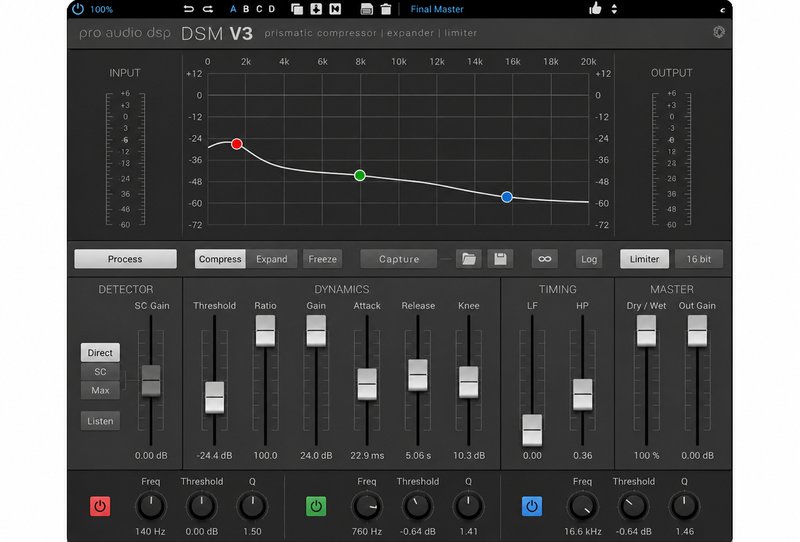The height and width of the screenshot is (542, 800).
Task: Click the LF timing fader handle
Action: click(532, 430)
